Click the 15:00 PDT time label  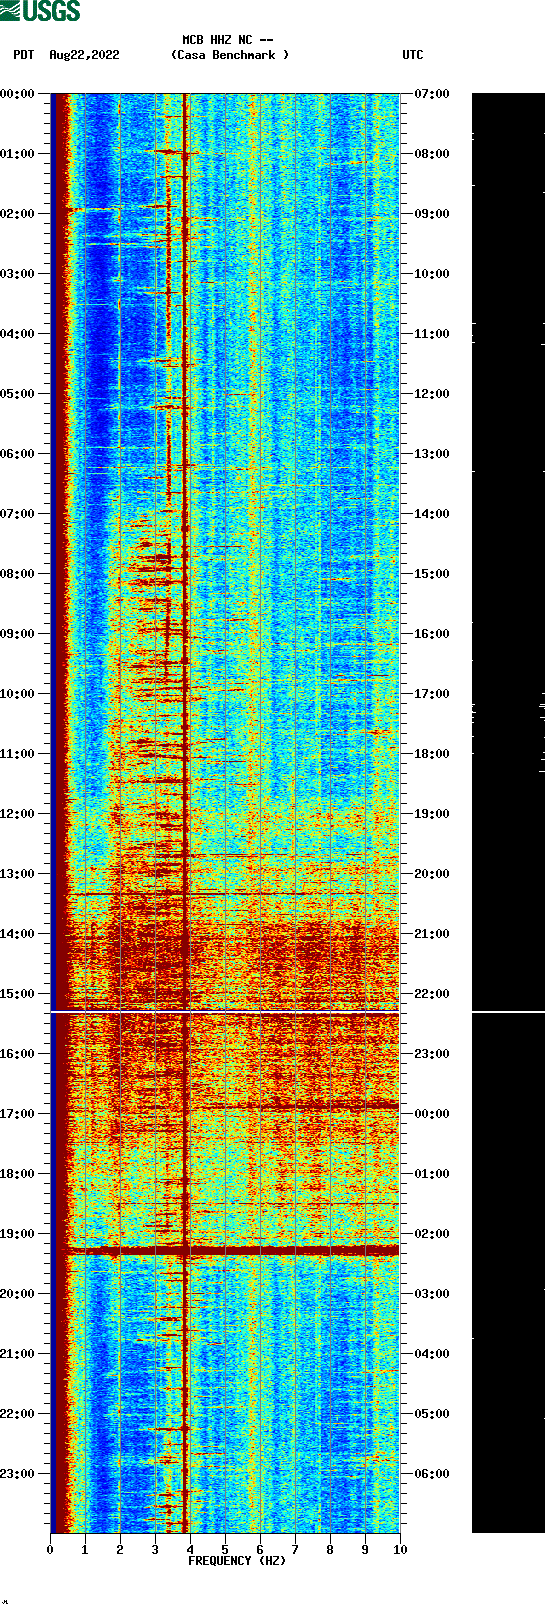(18, 994)
